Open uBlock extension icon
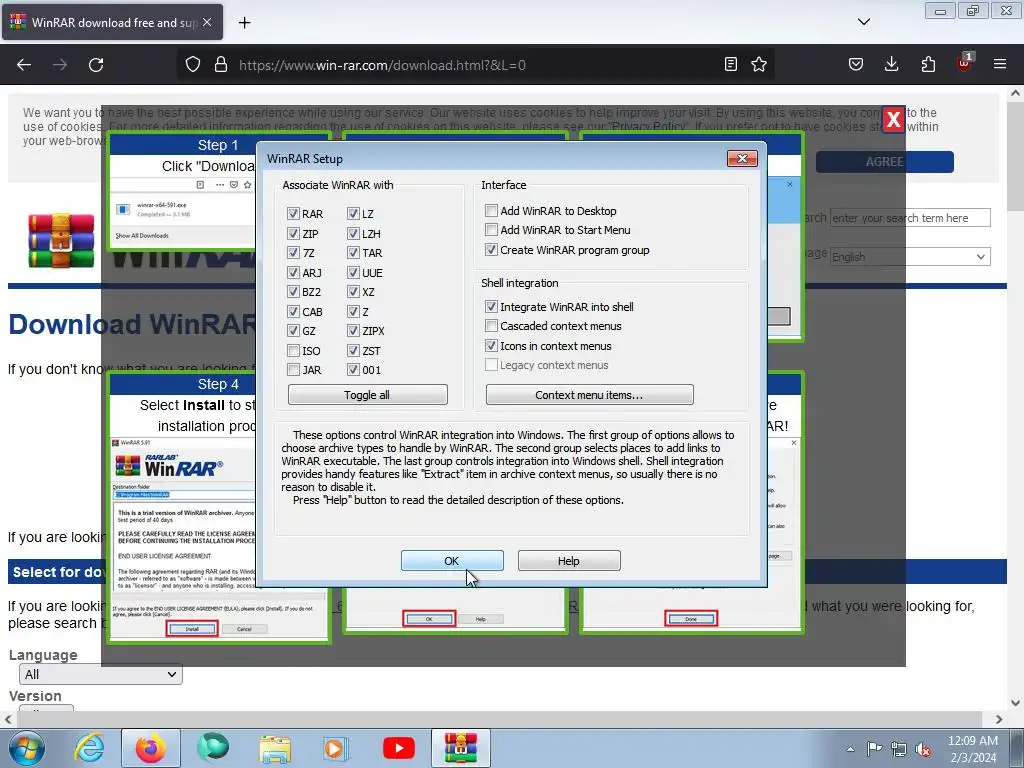The image size is (1024, 768). (965, 63)
